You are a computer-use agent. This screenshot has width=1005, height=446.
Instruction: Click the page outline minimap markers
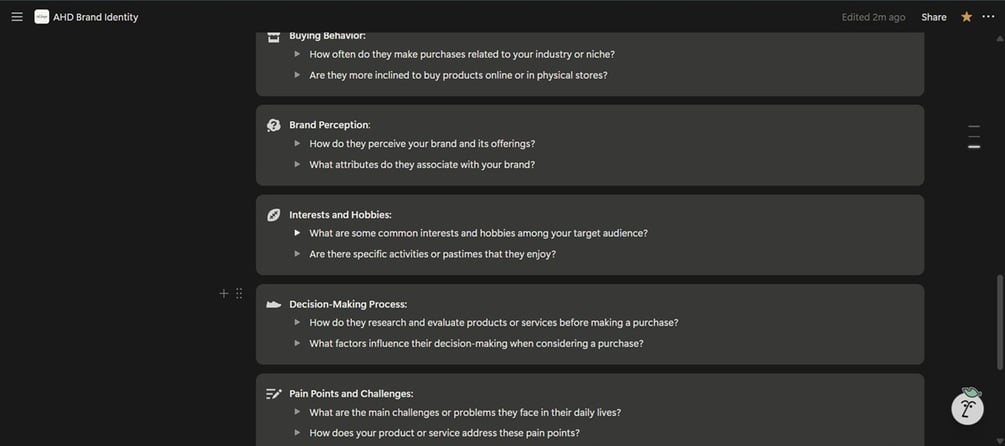974,137
